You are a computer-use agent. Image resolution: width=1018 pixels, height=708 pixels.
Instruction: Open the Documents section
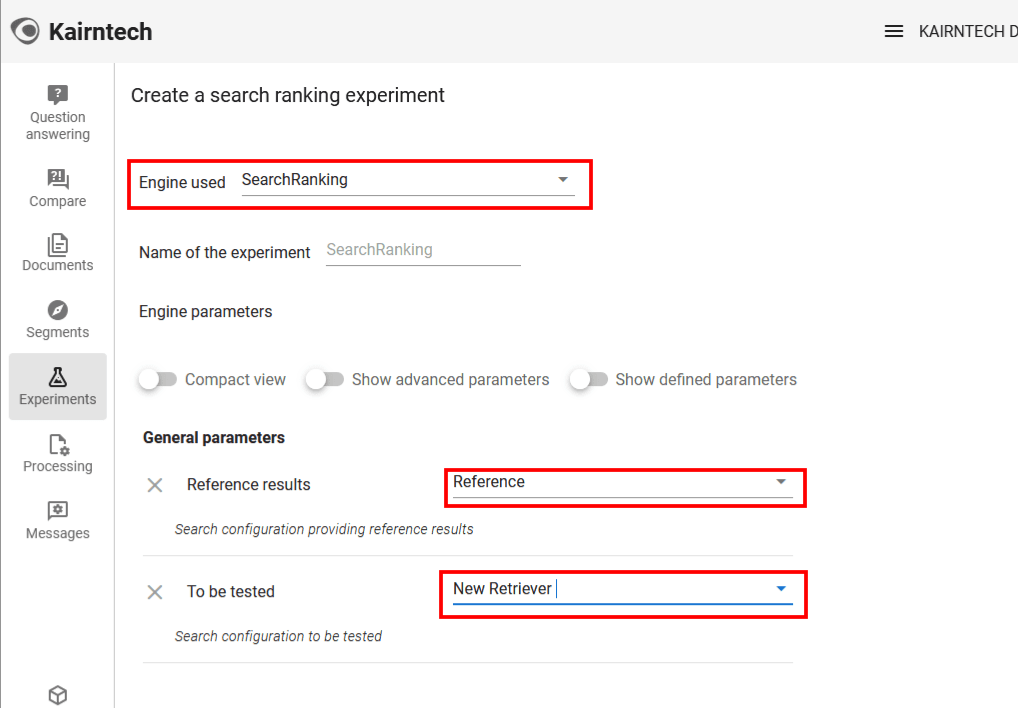(x=57, y=252)
